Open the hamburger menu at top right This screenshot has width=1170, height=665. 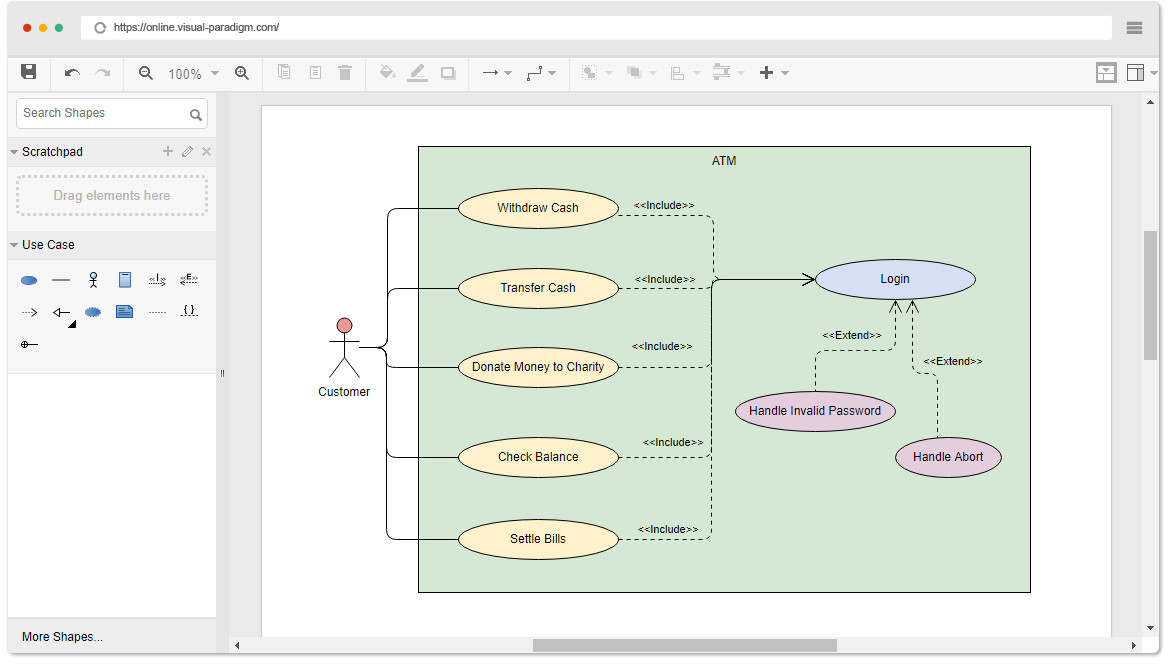1134,28
